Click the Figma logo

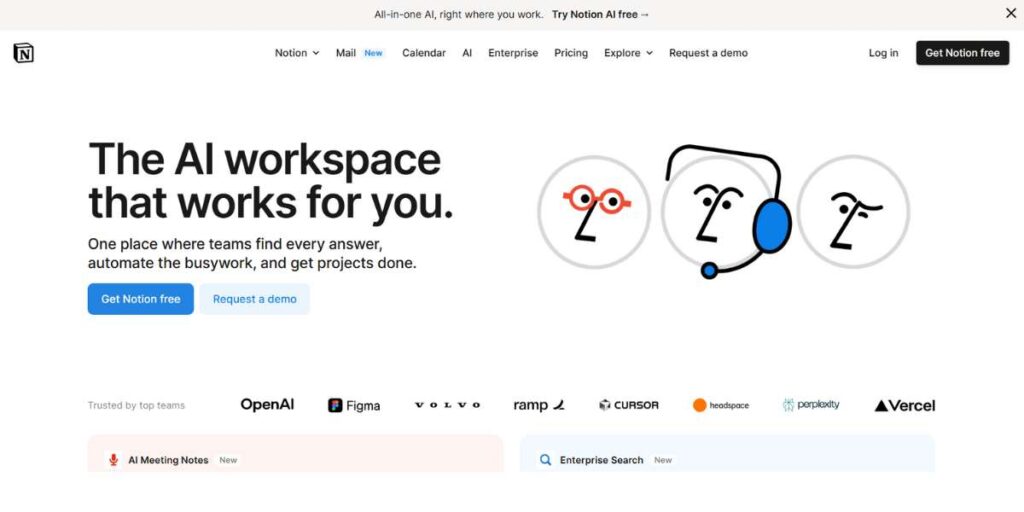coord(354,405)
